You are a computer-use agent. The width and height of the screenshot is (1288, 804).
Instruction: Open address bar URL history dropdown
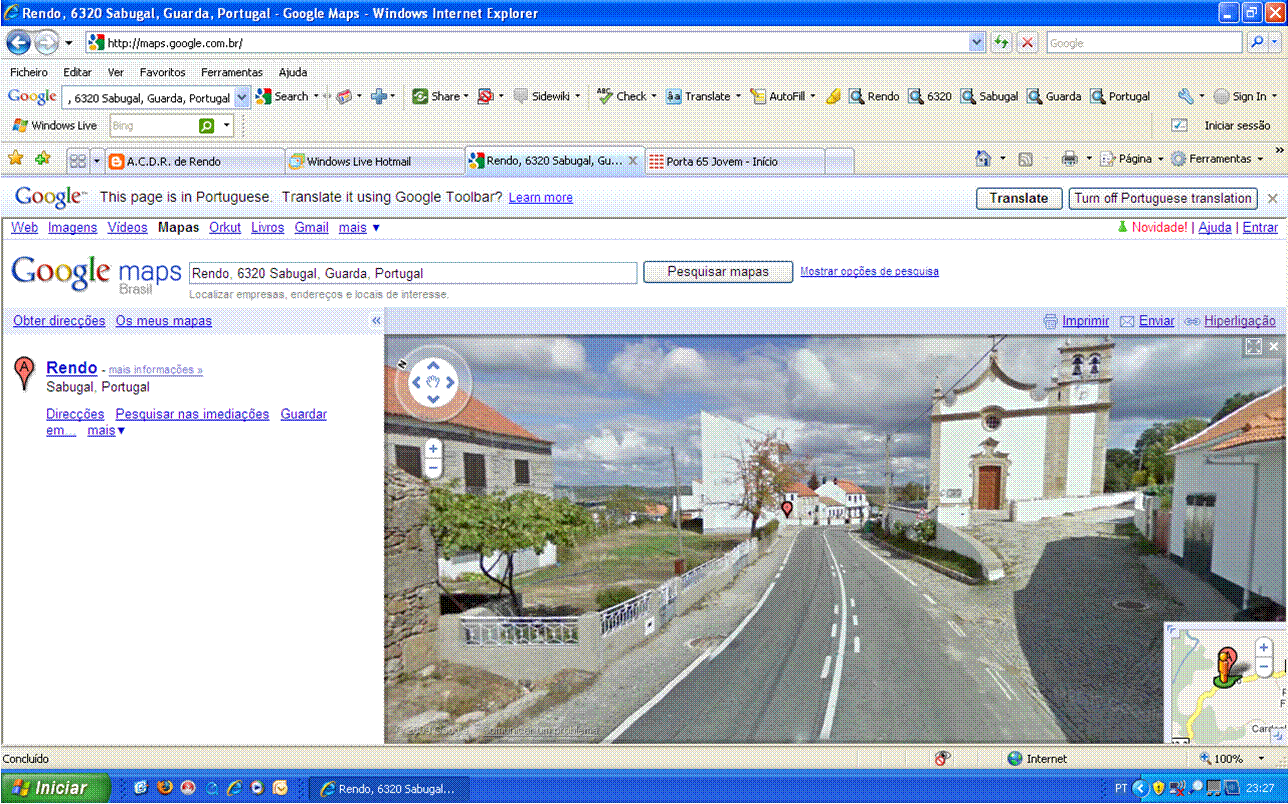coord(977,43)
